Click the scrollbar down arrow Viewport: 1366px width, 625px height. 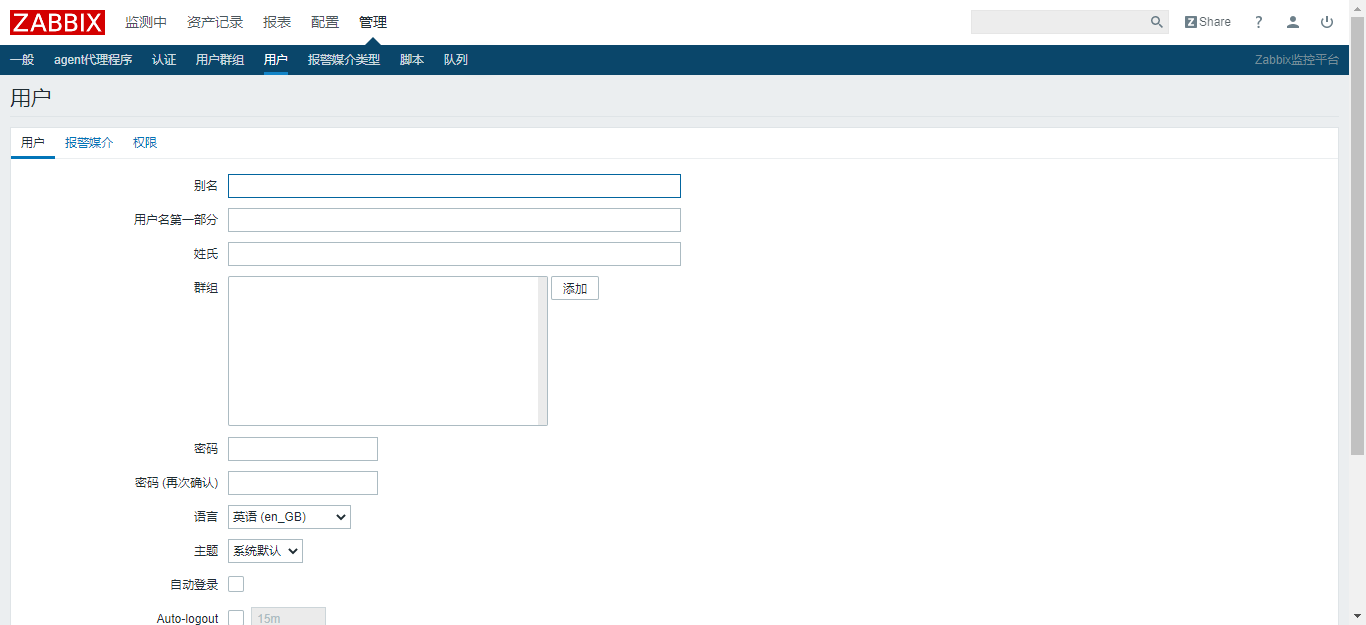1358,616
